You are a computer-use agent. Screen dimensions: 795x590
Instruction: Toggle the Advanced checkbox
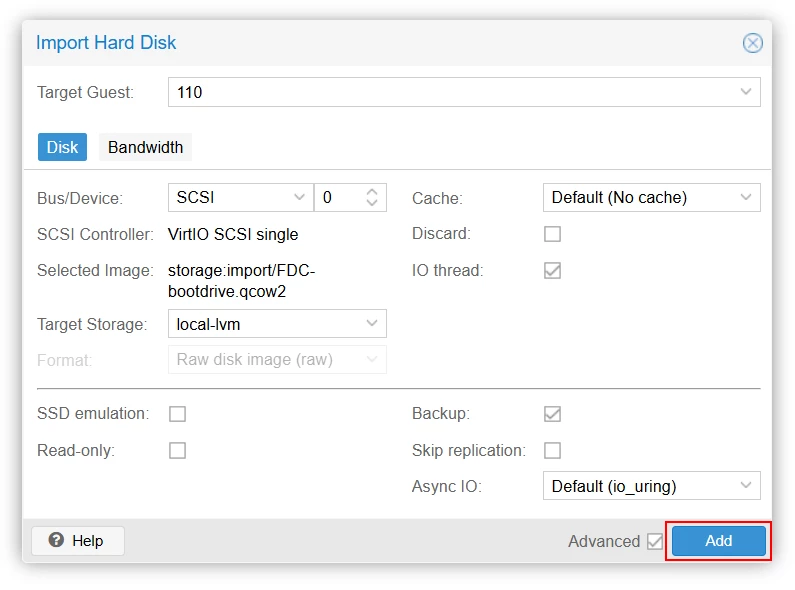[x=655, y=541]
